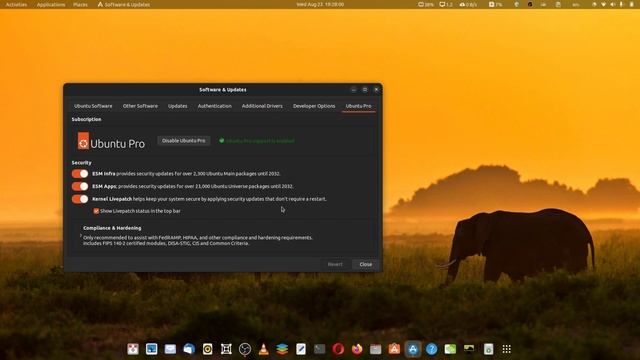Go to the Updates tab
The image size is (640, 360).
pos(178,106)
